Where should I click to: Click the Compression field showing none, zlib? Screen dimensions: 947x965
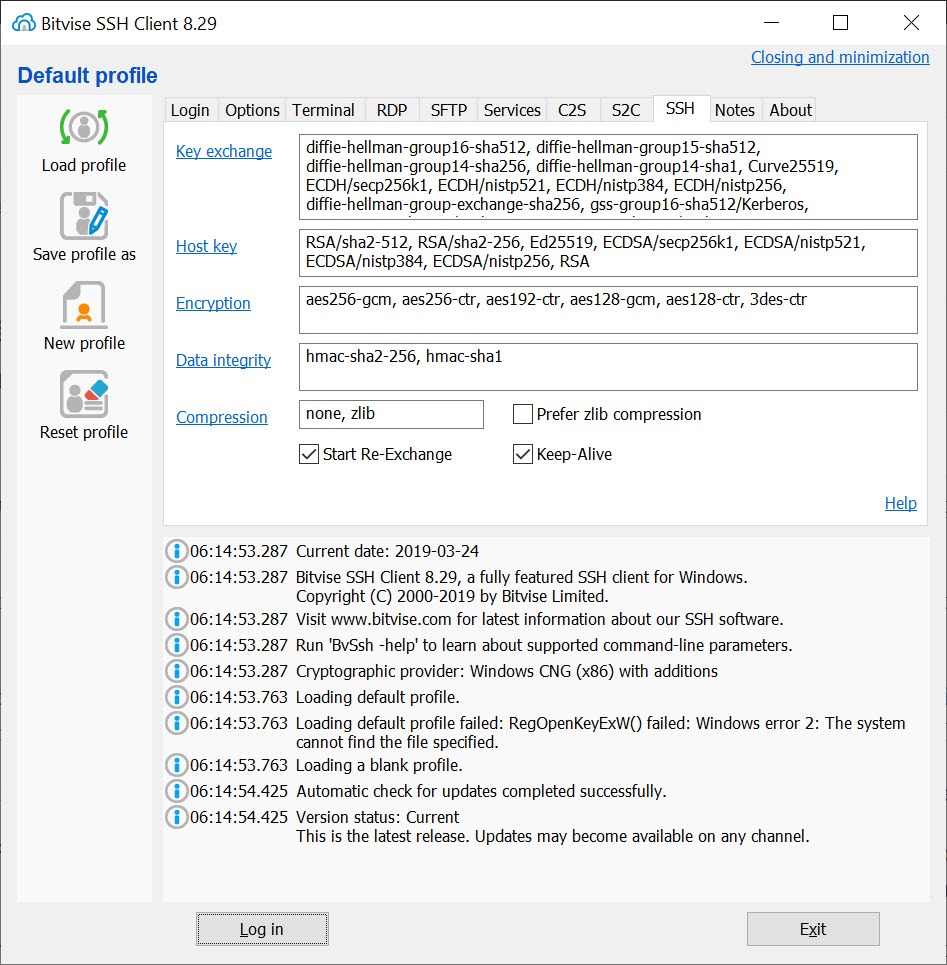click(x=391, y=414)
